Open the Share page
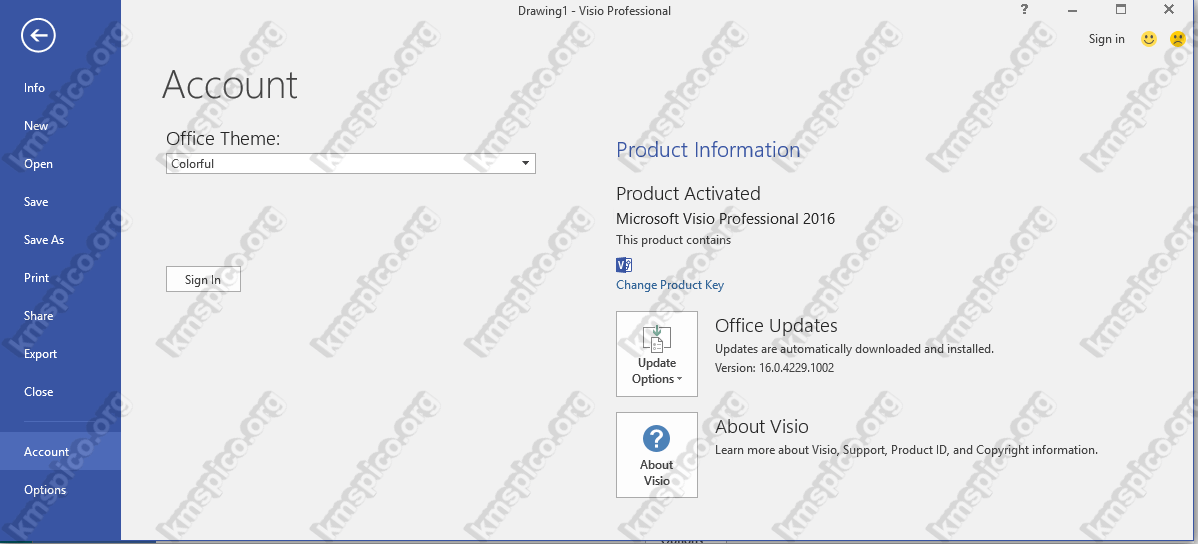 click(x=60, y=316)
